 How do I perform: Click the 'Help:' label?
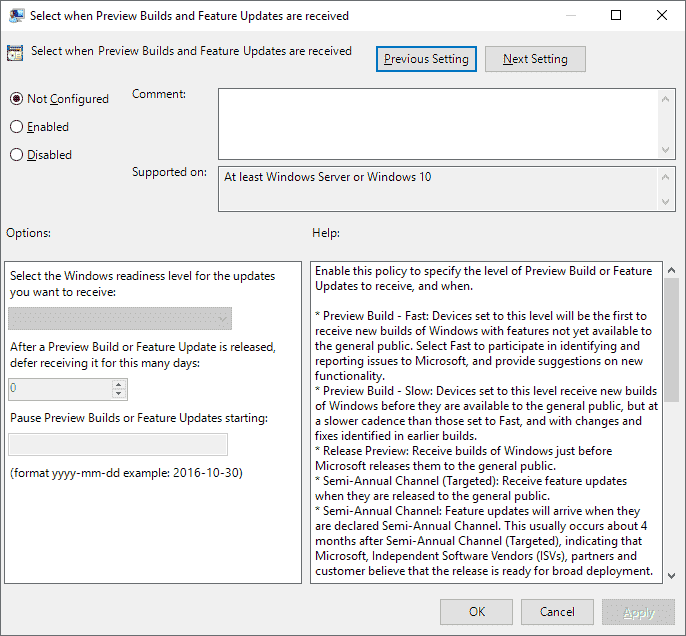(x=326, y=233)
